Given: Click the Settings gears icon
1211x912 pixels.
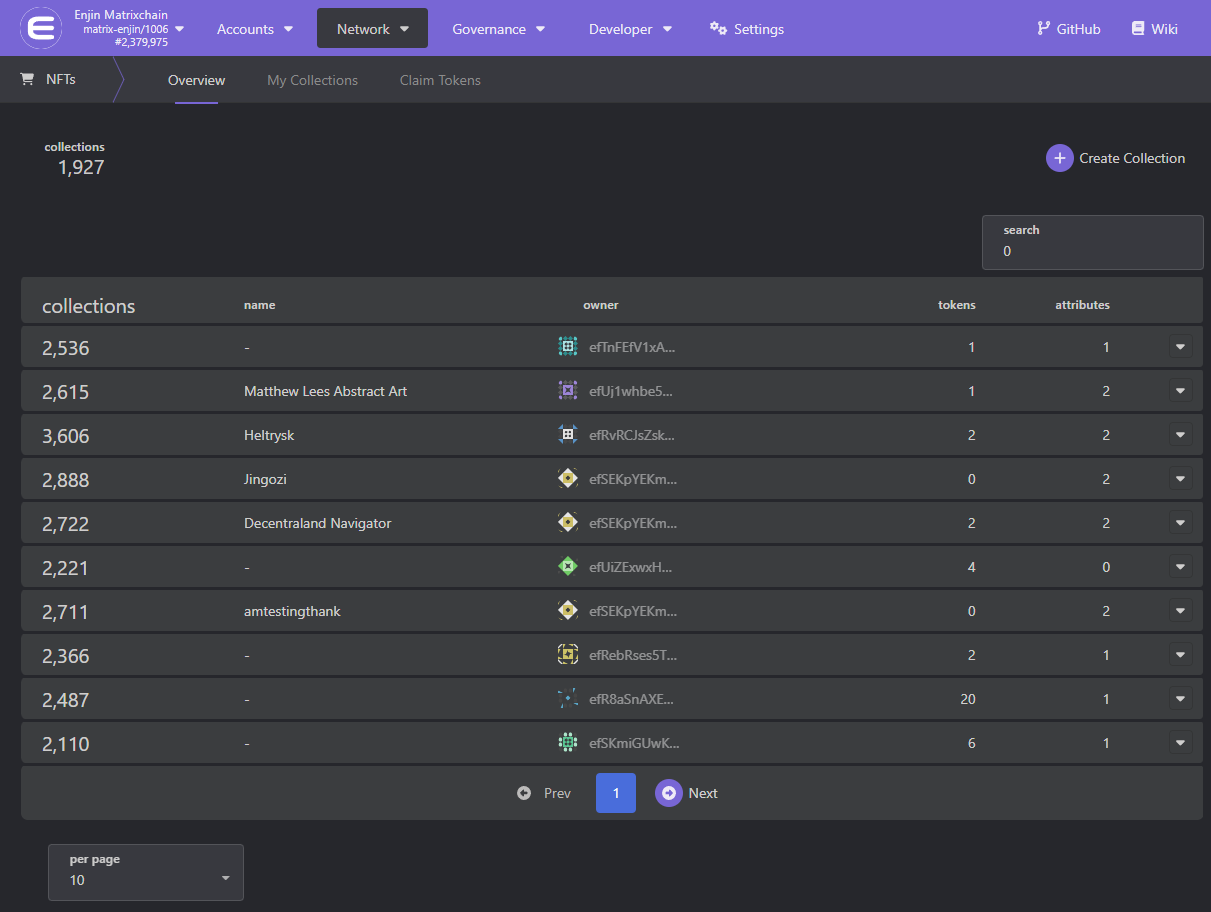Looking at the screenshot, I should tap(718, 29).
